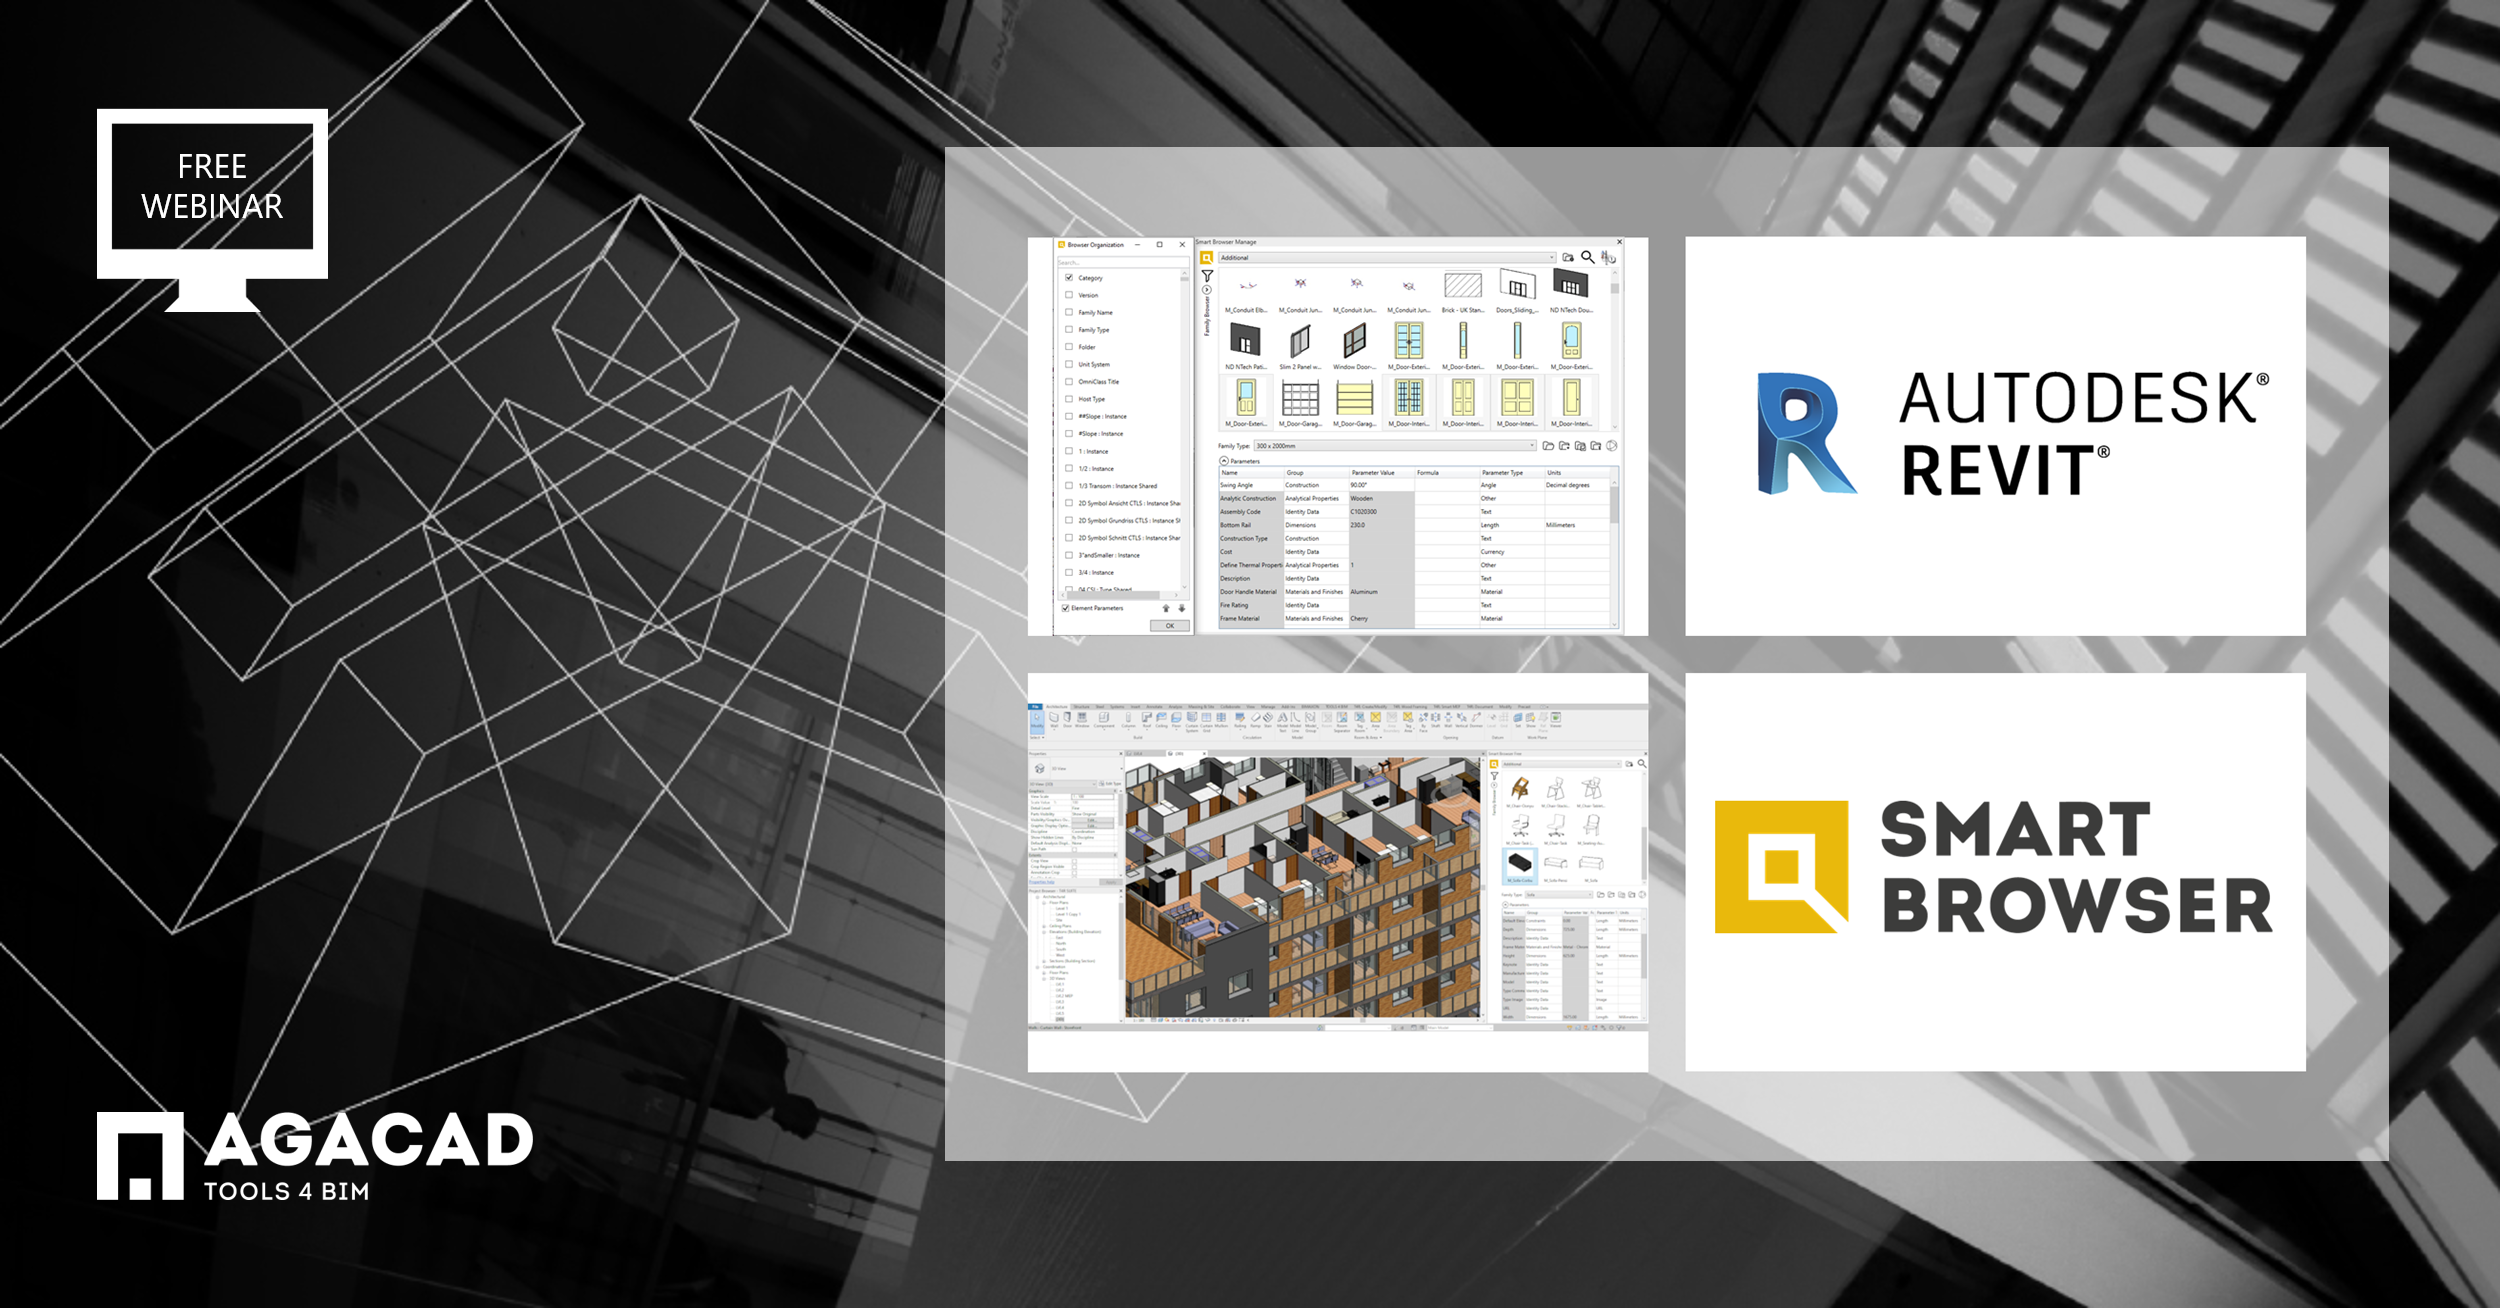
Task: Click the move-up arrow in Browser Organization
Action: coord(1166,608)
